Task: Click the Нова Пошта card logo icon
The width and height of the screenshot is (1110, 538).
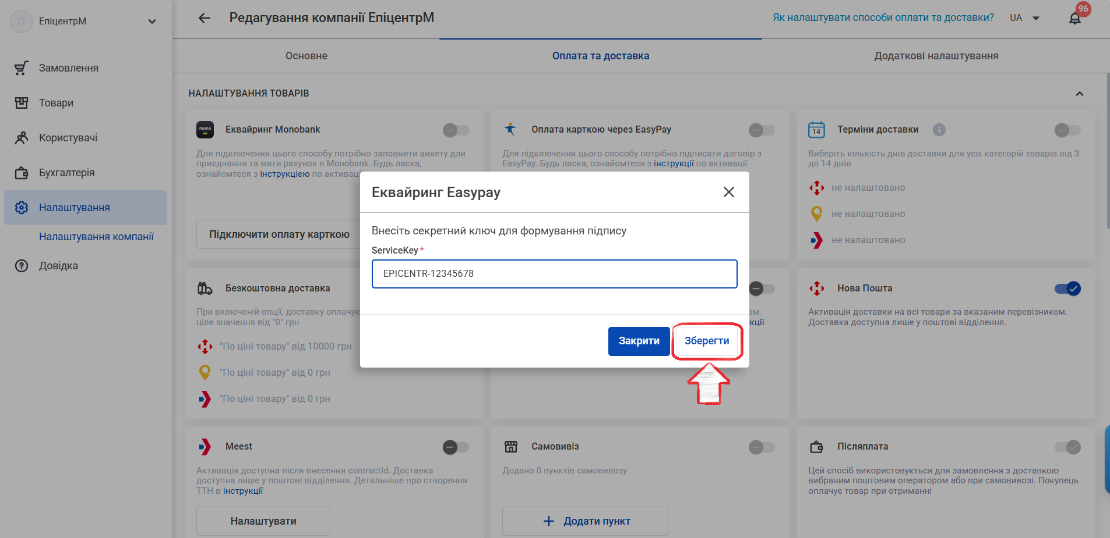Action: (816, 289)
